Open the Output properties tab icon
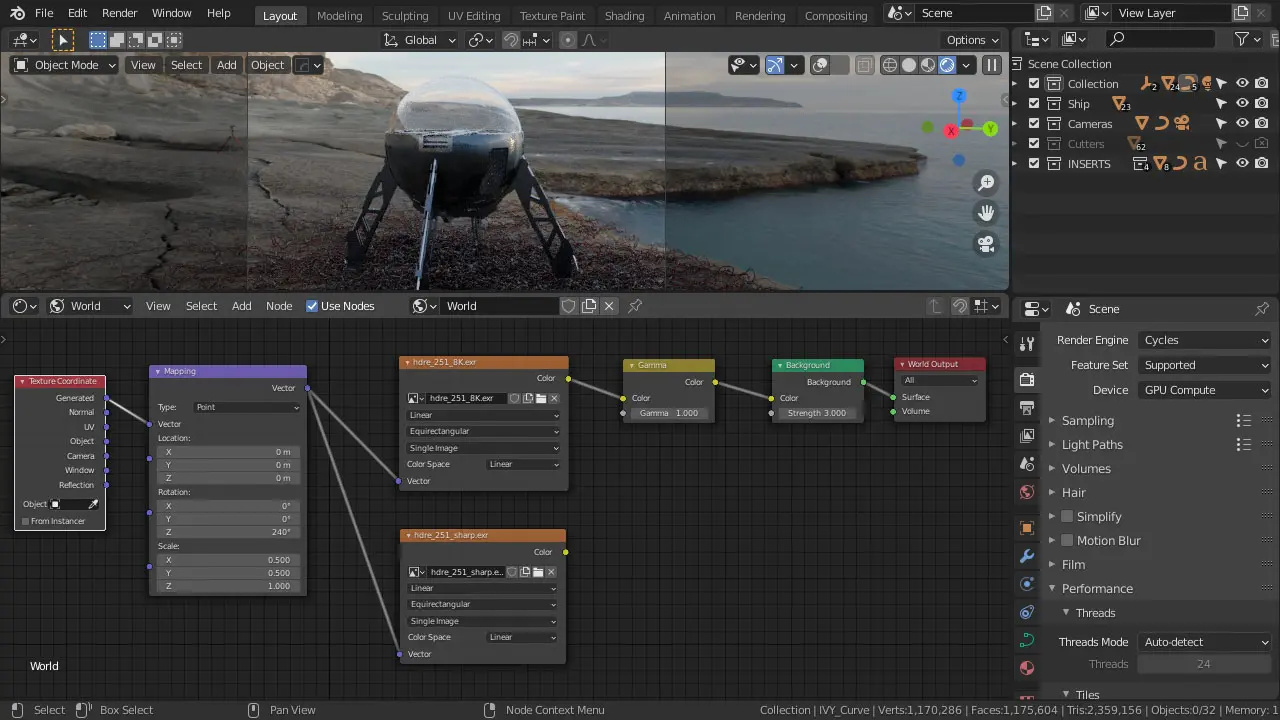1280x720 pixels. pos(1027,408)
